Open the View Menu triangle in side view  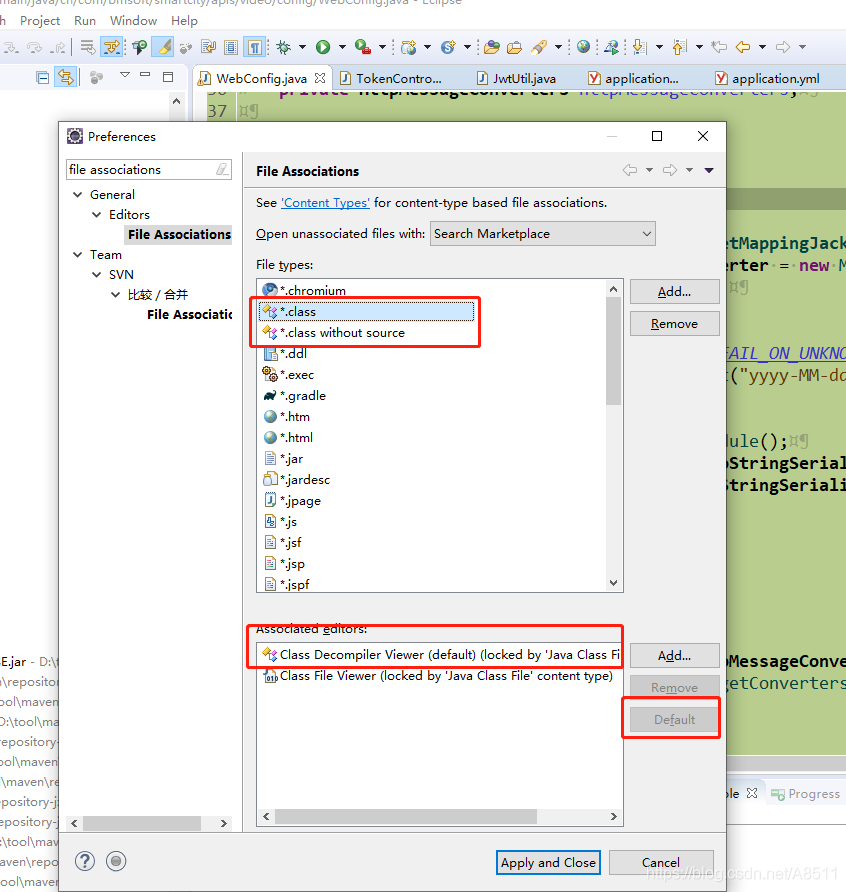(125, 75)
